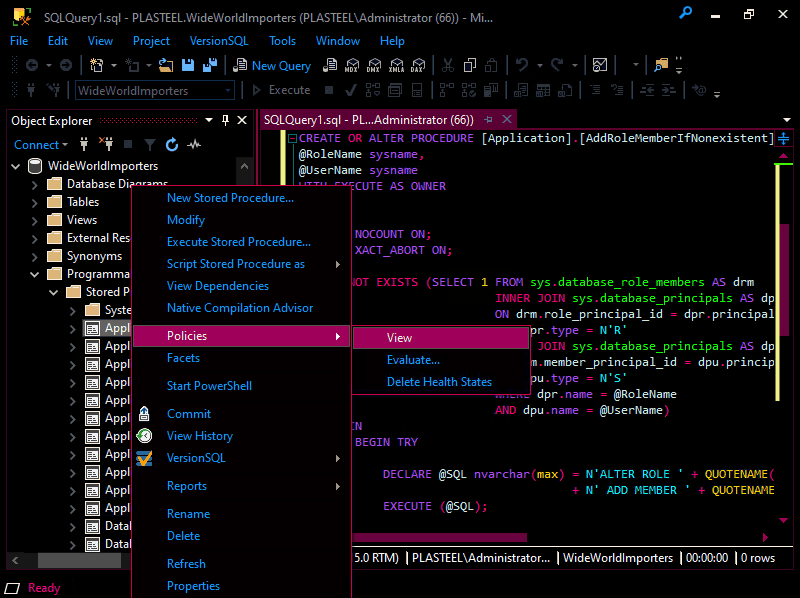
Task: Collapse the Stored Procedures node
Action: click(54, 292)
